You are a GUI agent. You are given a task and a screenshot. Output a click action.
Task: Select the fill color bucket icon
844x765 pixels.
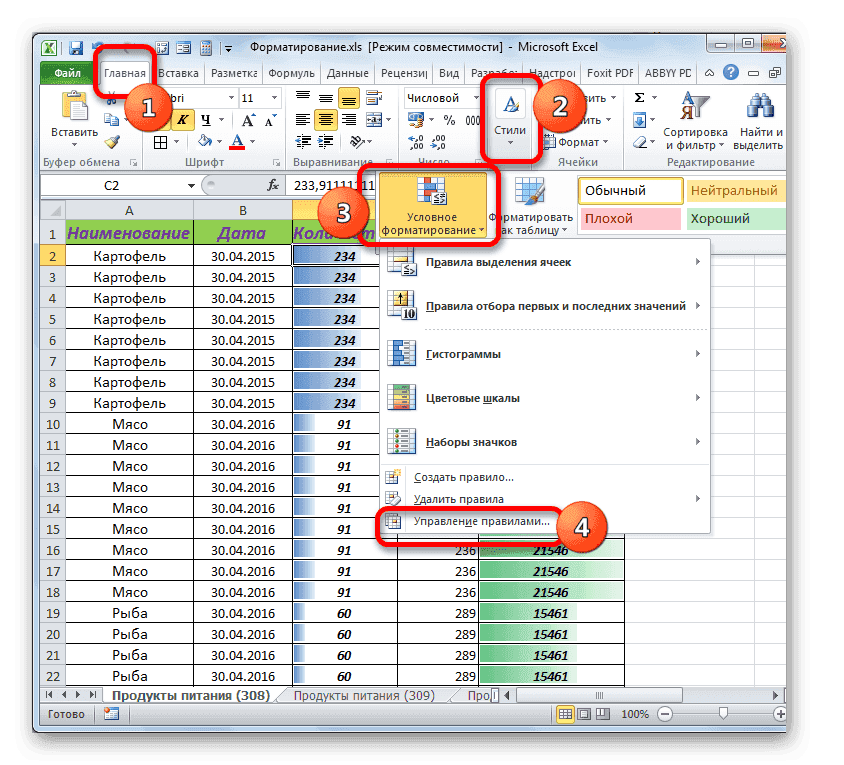pos(204,140)
